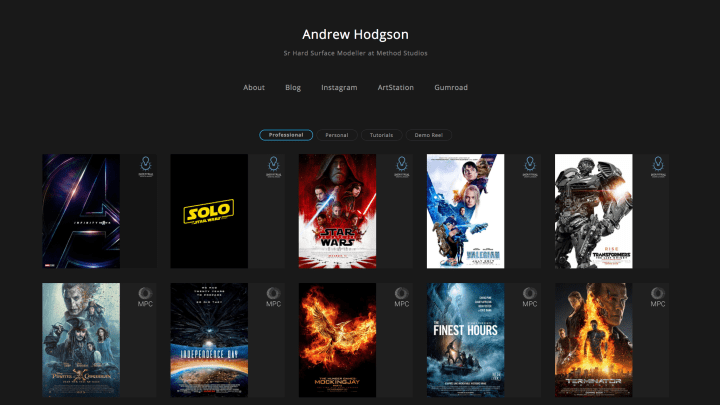Screen dimensions: 720x405
Task: Open the About page link
Action: click(253, 87)
